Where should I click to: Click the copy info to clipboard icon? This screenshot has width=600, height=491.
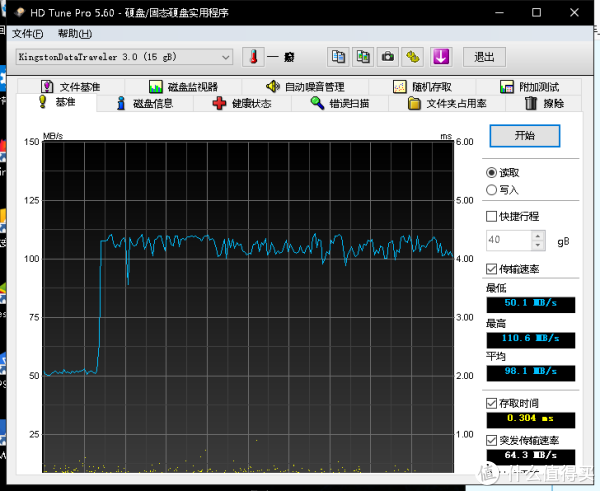(338, 57)
